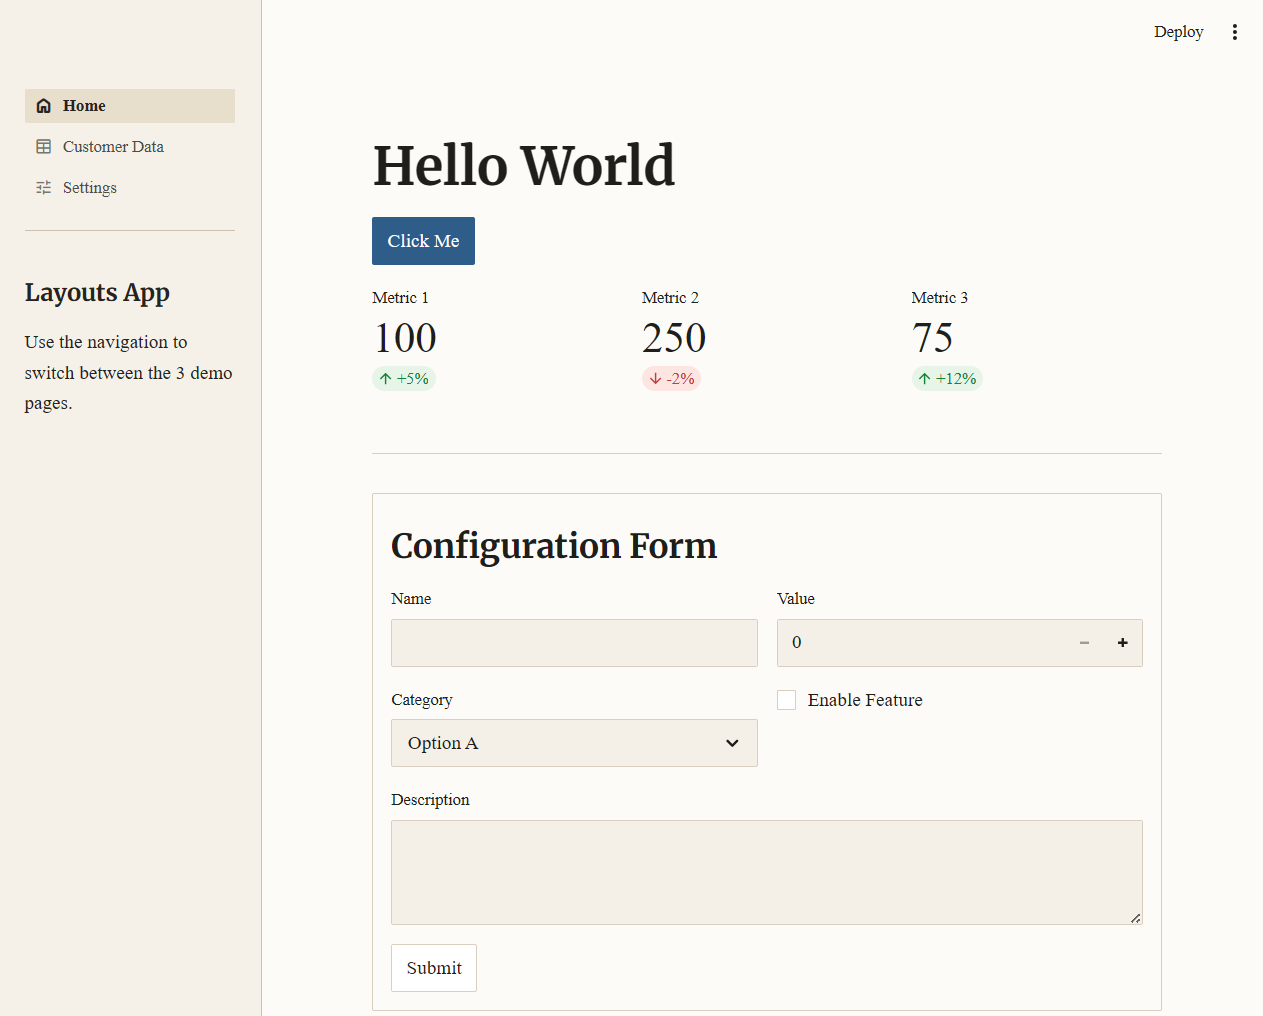Click the Metric 1 label
Image resolution: width=1263 pixels, height=1016 pixels.
click(x=400, y=298)
